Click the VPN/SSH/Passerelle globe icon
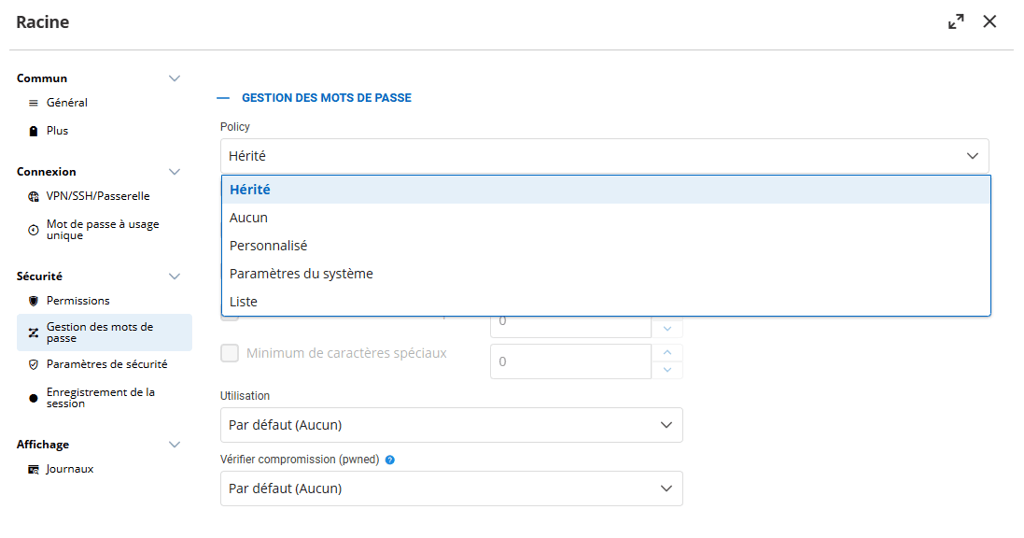 [33, 197]
